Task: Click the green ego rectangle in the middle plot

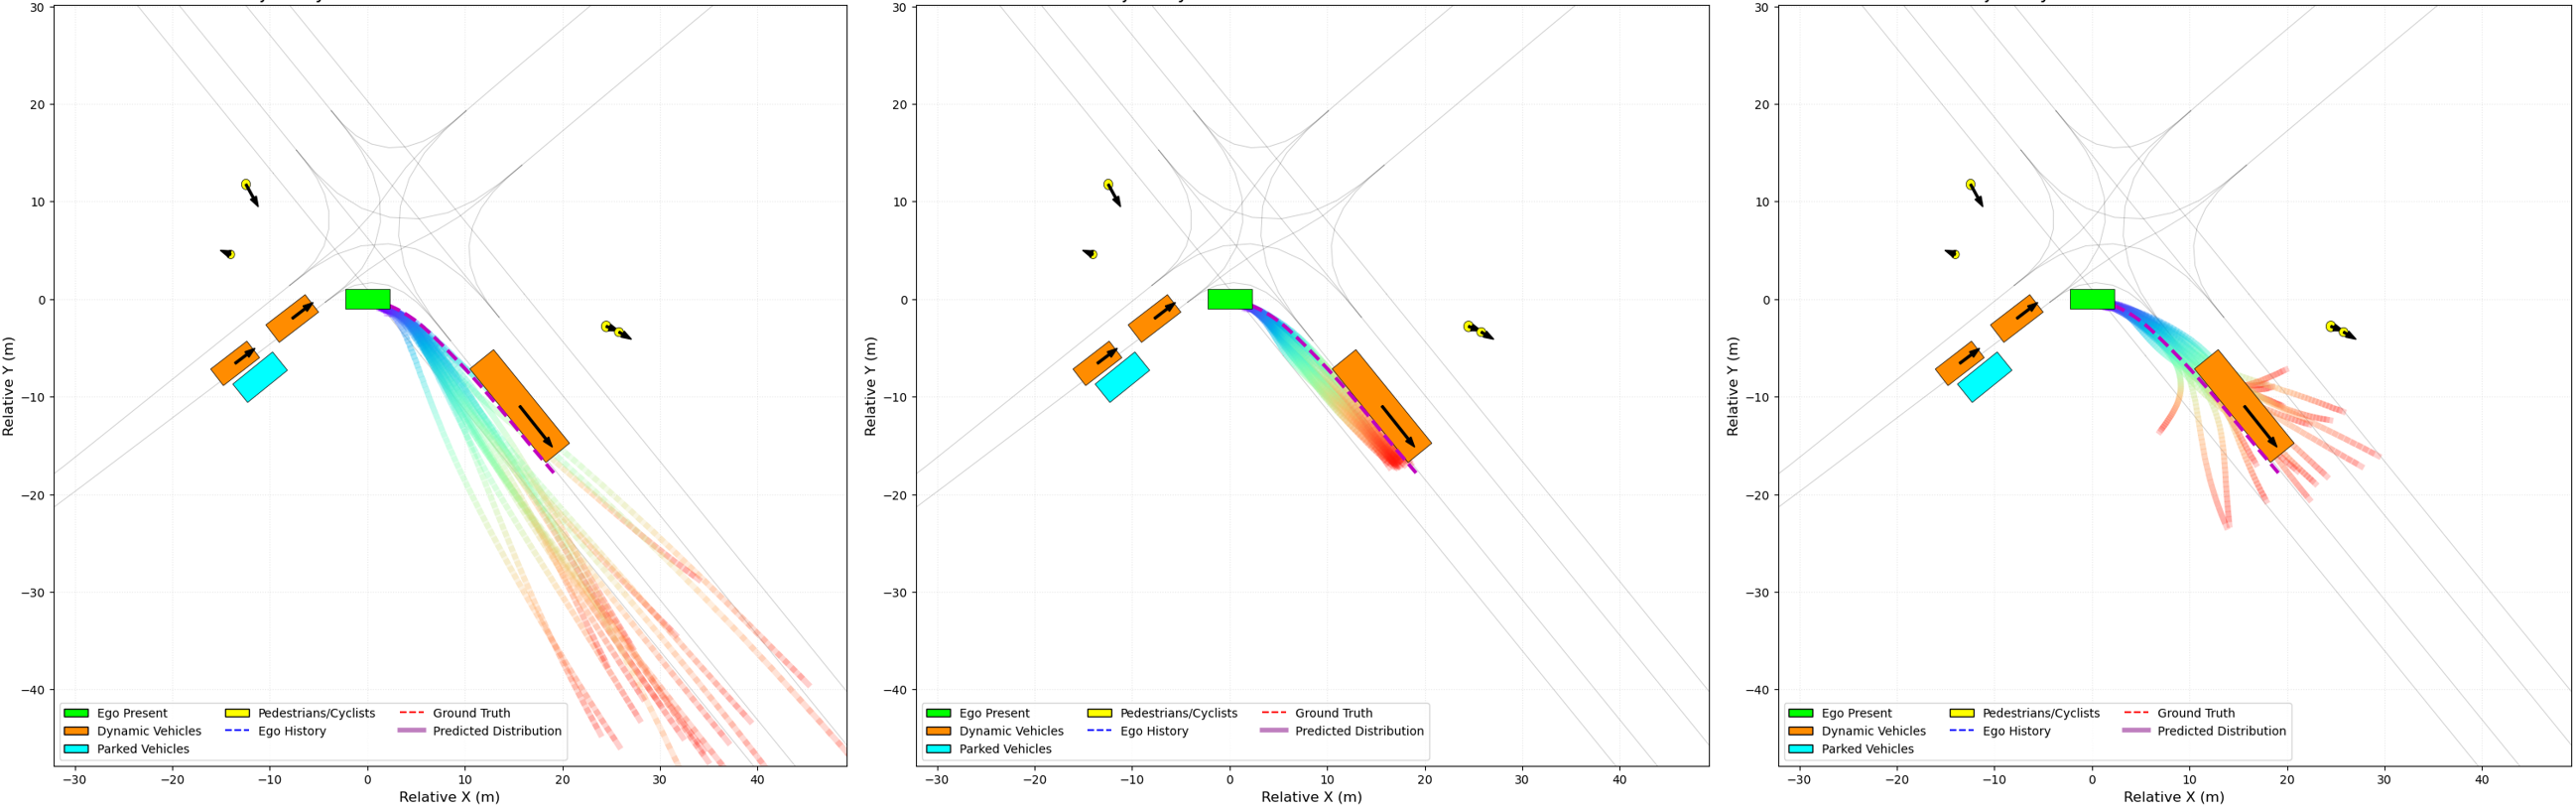Action: tap(1229, 299)
